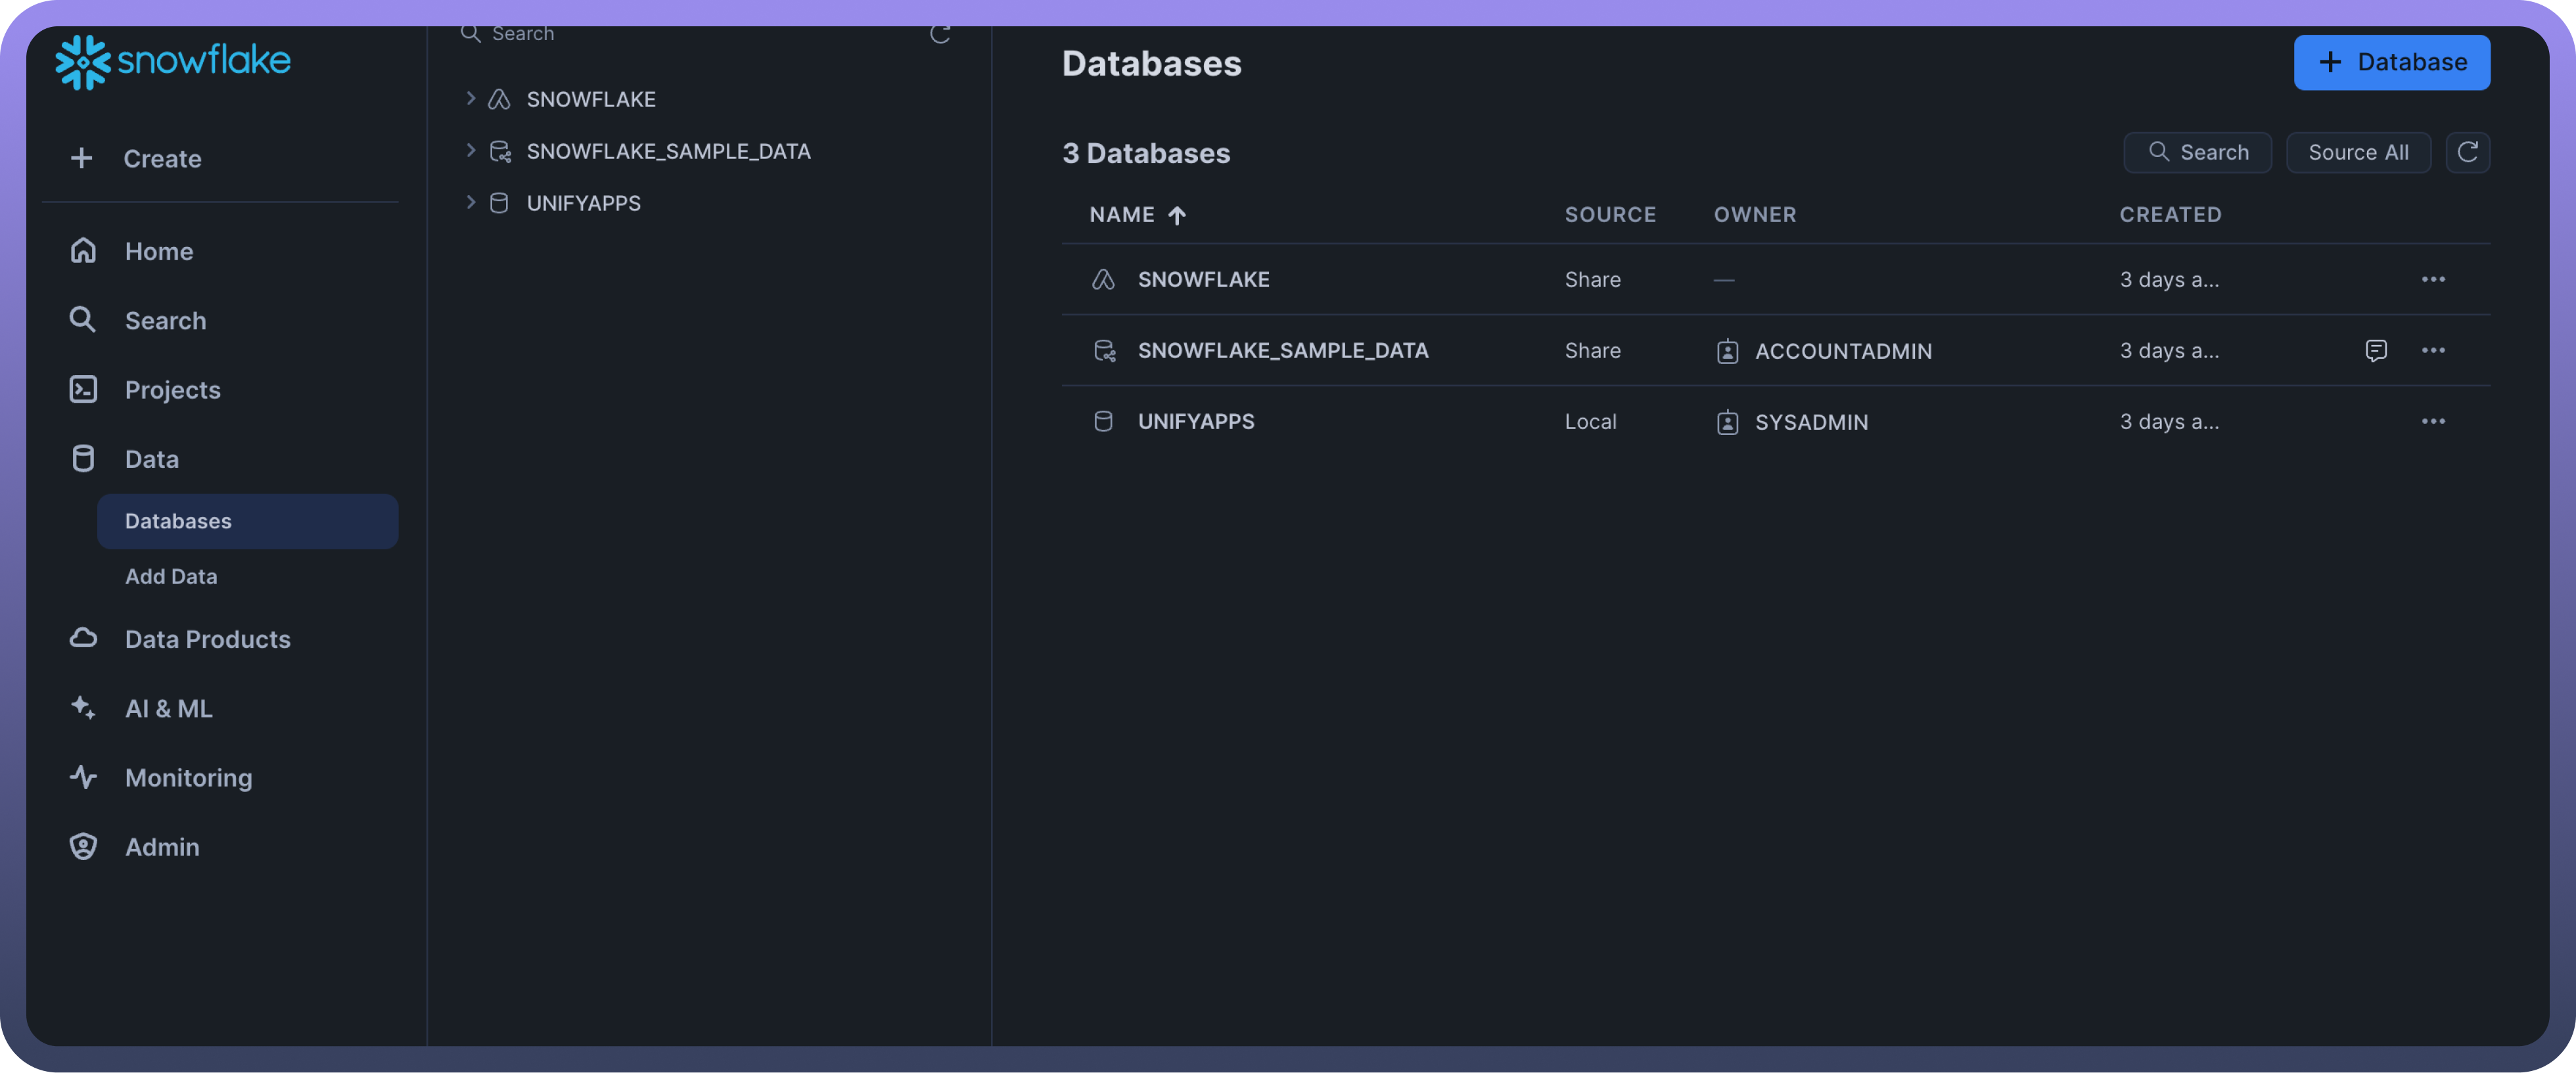The image size is (2576, 1073).
Task: Open the more options menu for the SNOWFLAKE_SAMPLE_DATA row
Action: pos(2433,350)
